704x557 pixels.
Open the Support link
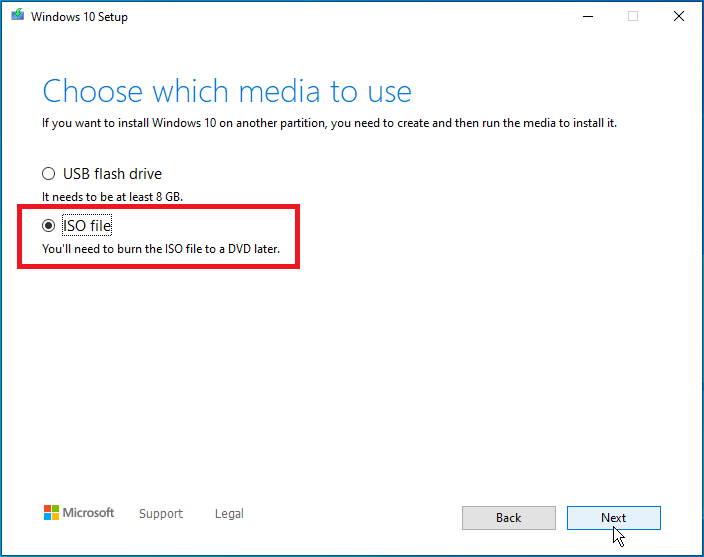coord(161,513)
